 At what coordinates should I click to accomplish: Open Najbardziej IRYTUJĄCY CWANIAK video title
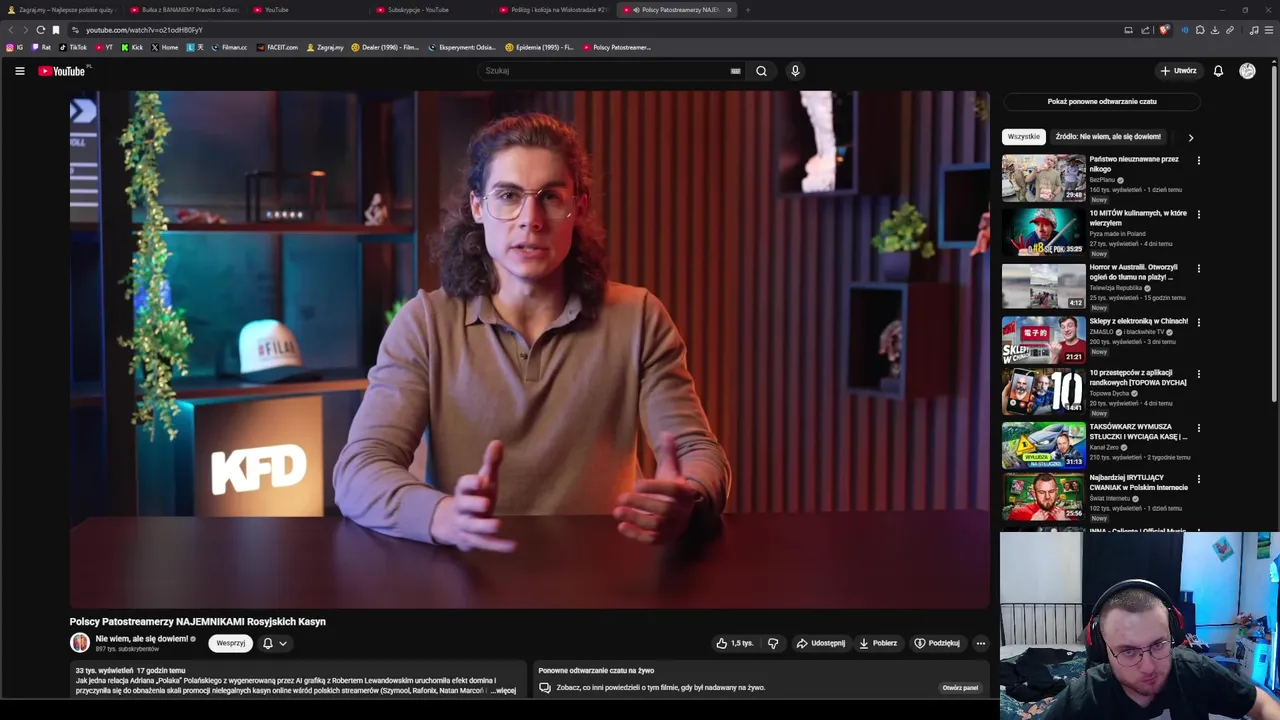(1139, 483)
